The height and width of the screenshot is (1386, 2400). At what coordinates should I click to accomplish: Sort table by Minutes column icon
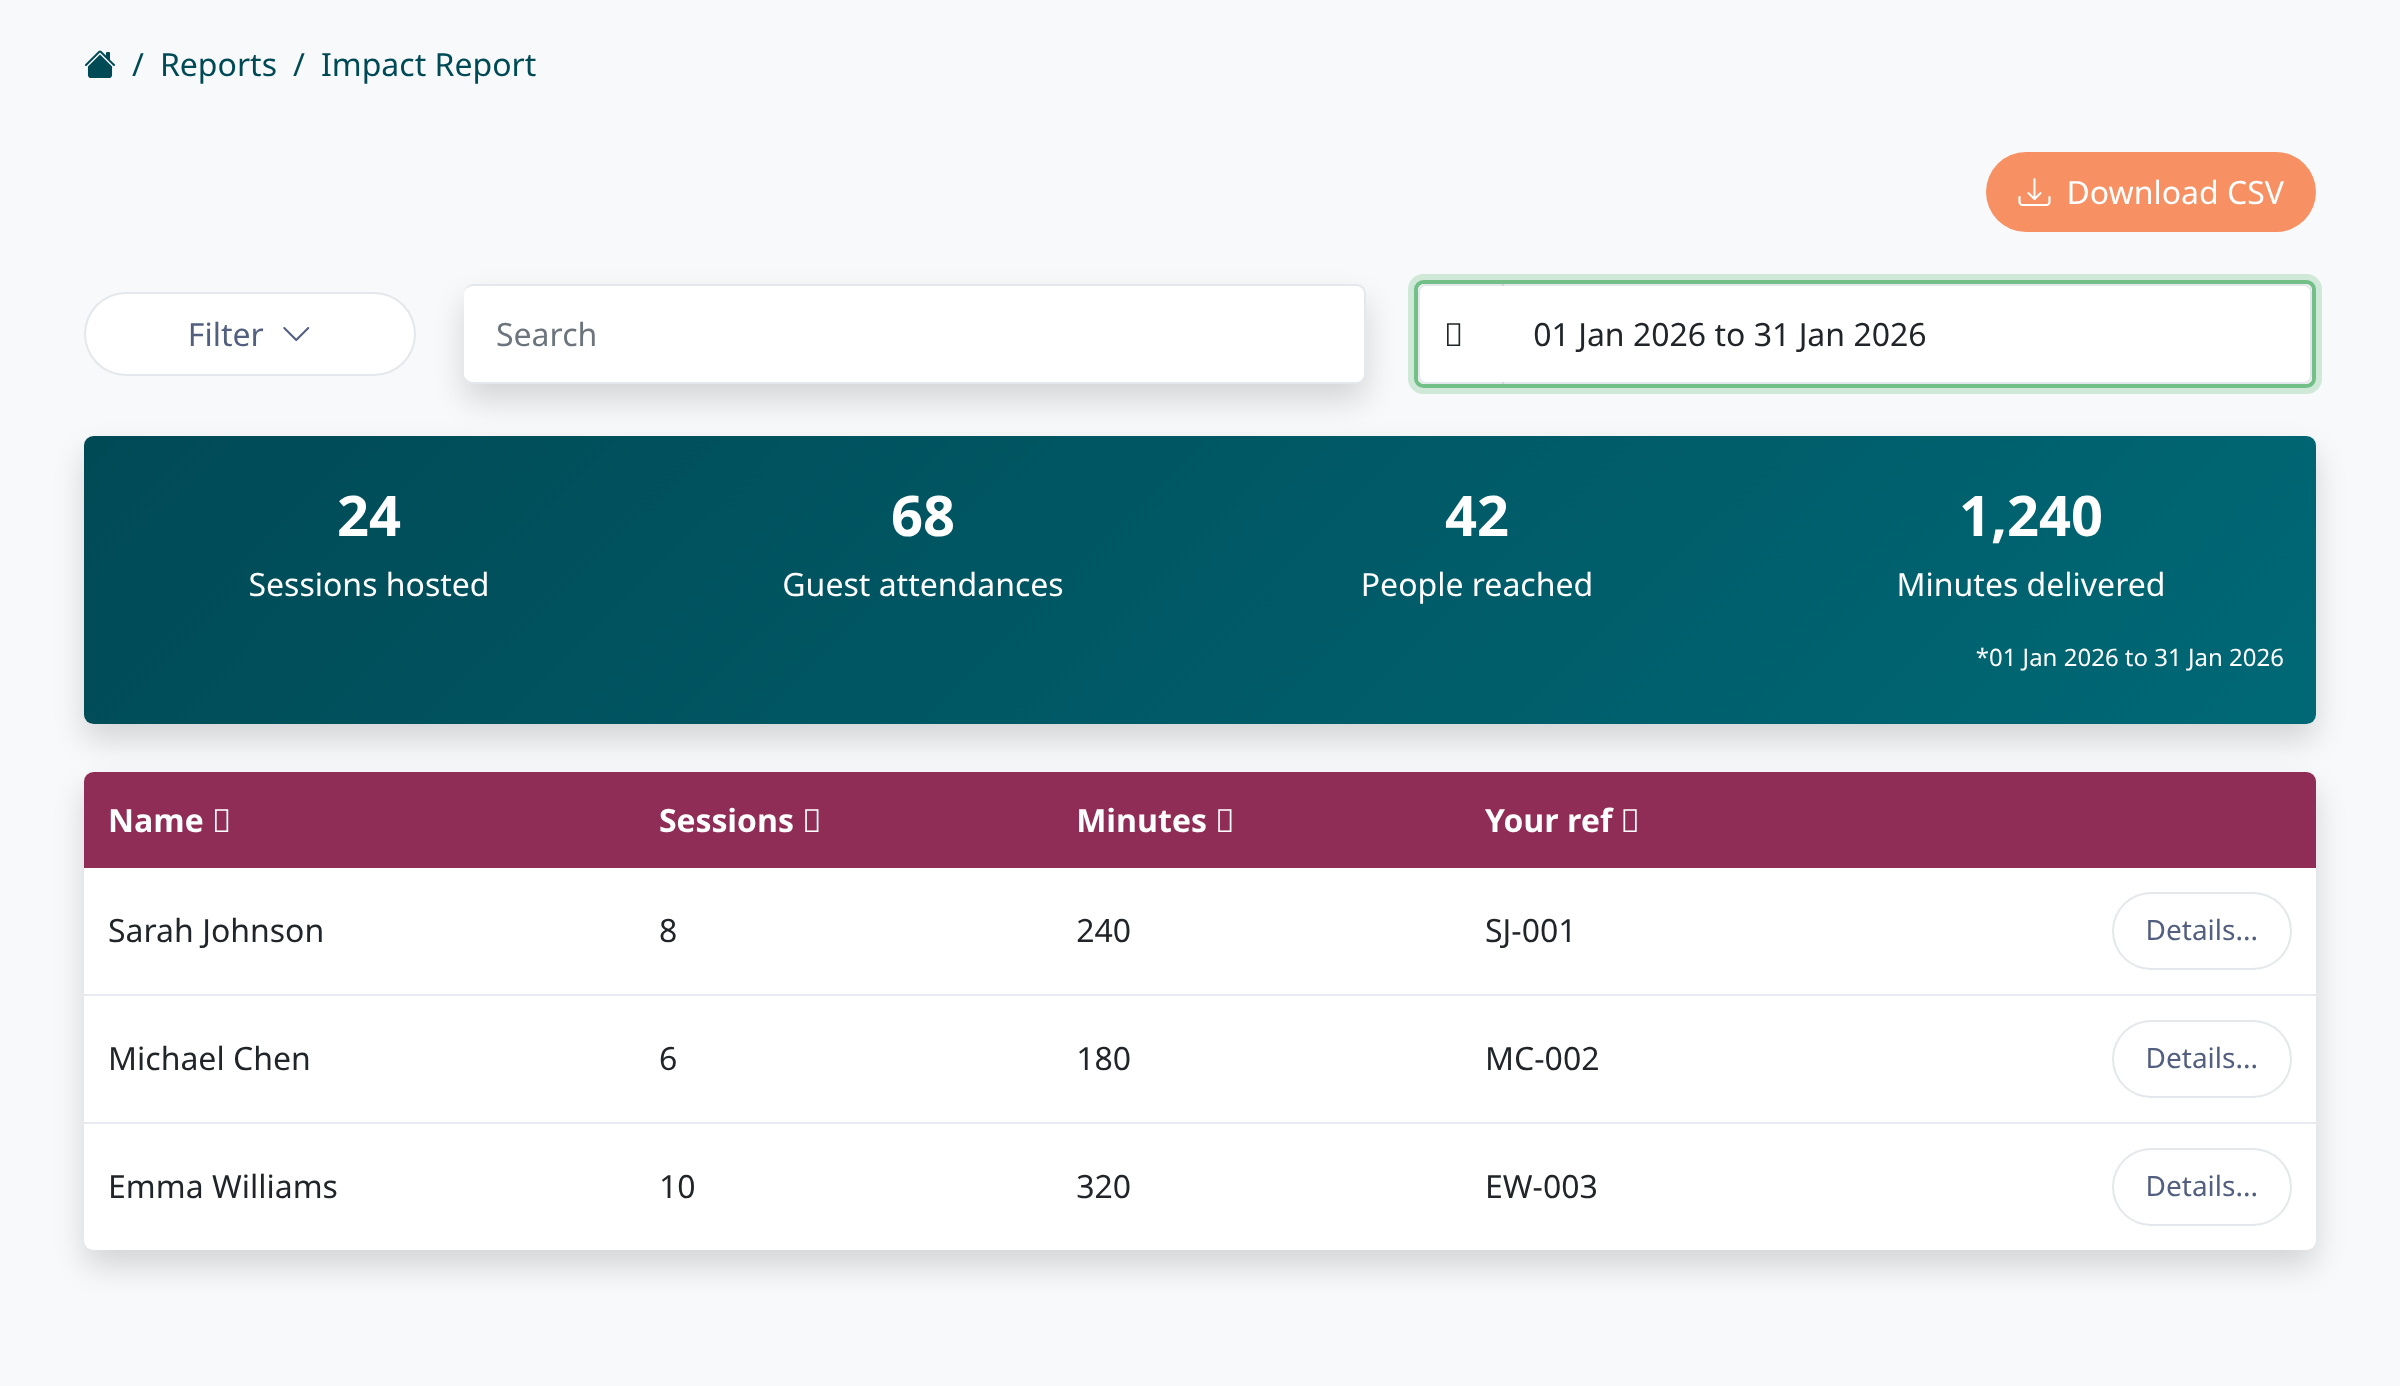1225,821
